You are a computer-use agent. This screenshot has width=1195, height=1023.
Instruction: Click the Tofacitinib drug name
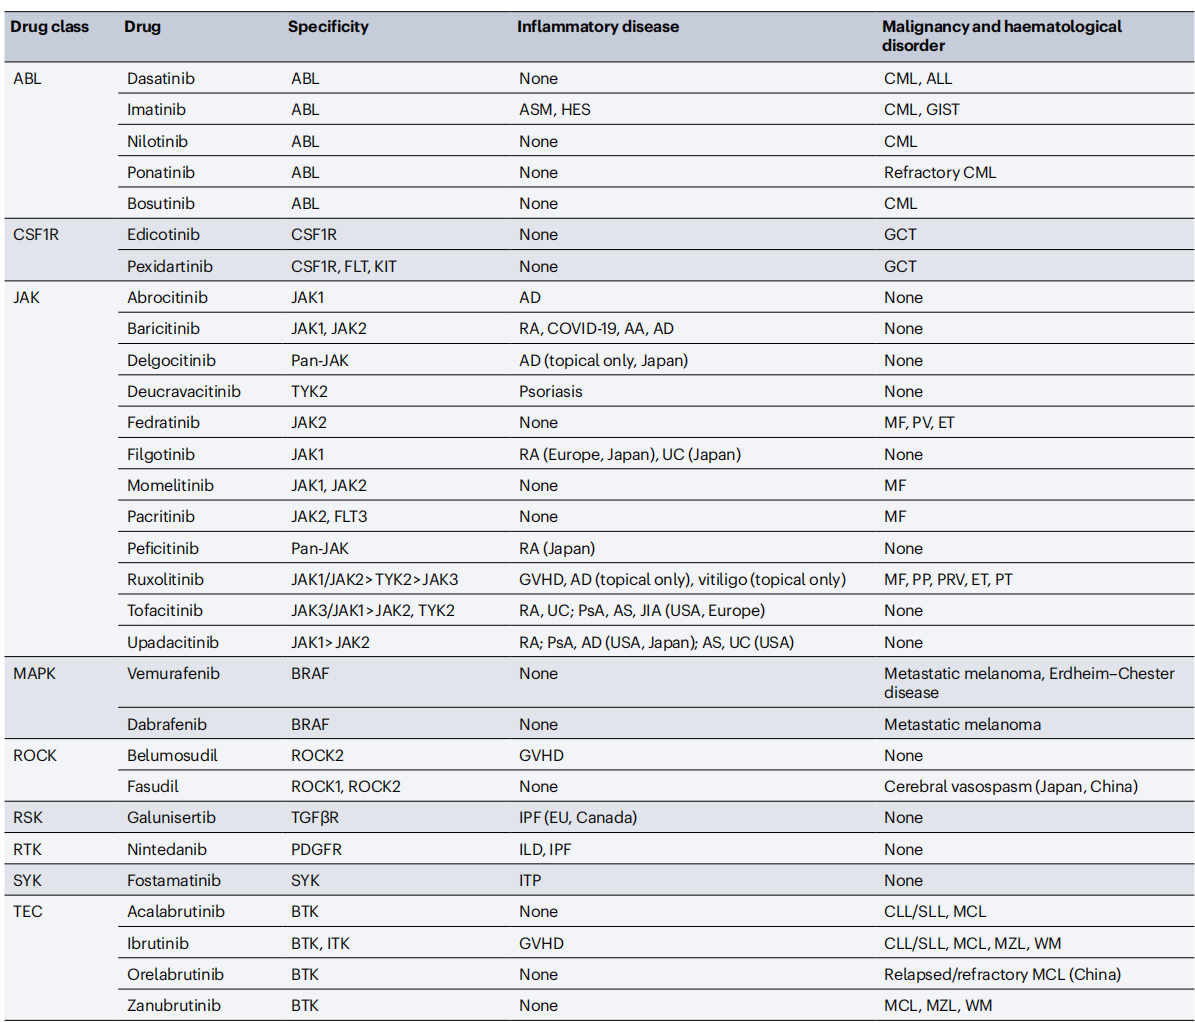[x=164, y=611]
